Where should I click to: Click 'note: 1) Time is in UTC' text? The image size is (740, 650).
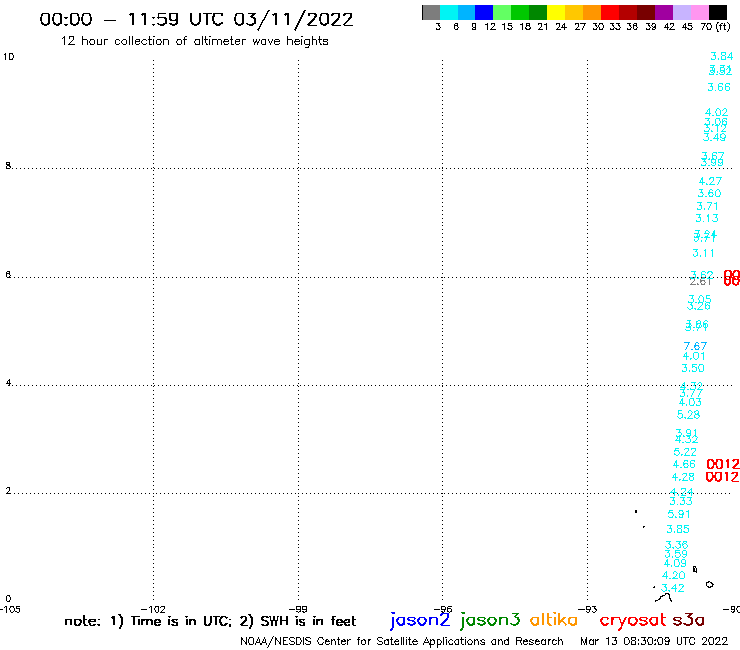[x=148, y=621]
